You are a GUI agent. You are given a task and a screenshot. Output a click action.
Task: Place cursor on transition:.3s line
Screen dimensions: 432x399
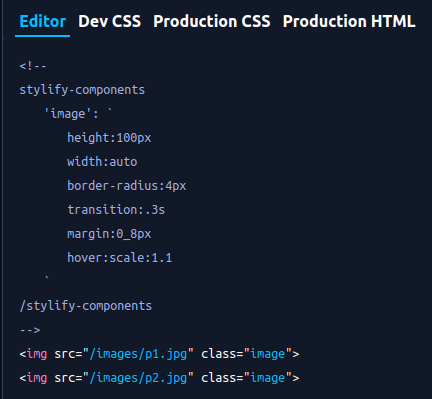pos(116,210)
